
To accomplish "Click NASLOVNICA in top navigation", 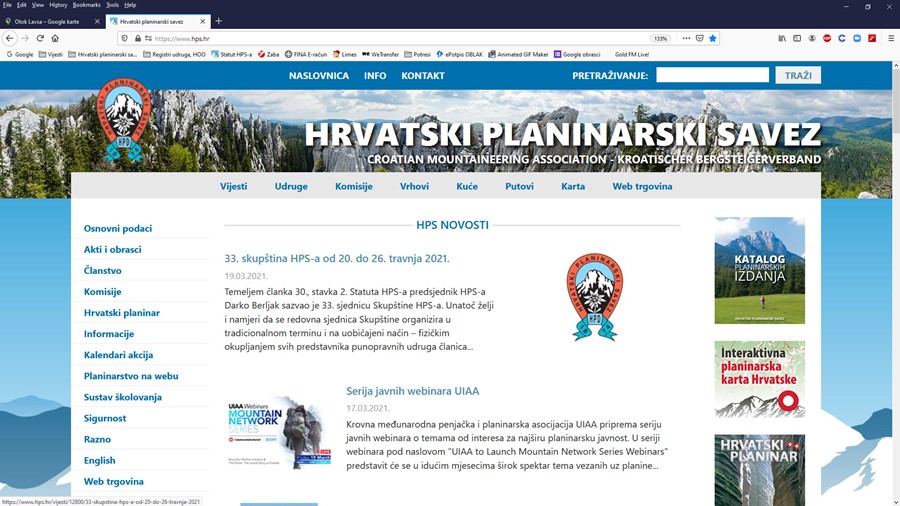I will tap(319, 76).
